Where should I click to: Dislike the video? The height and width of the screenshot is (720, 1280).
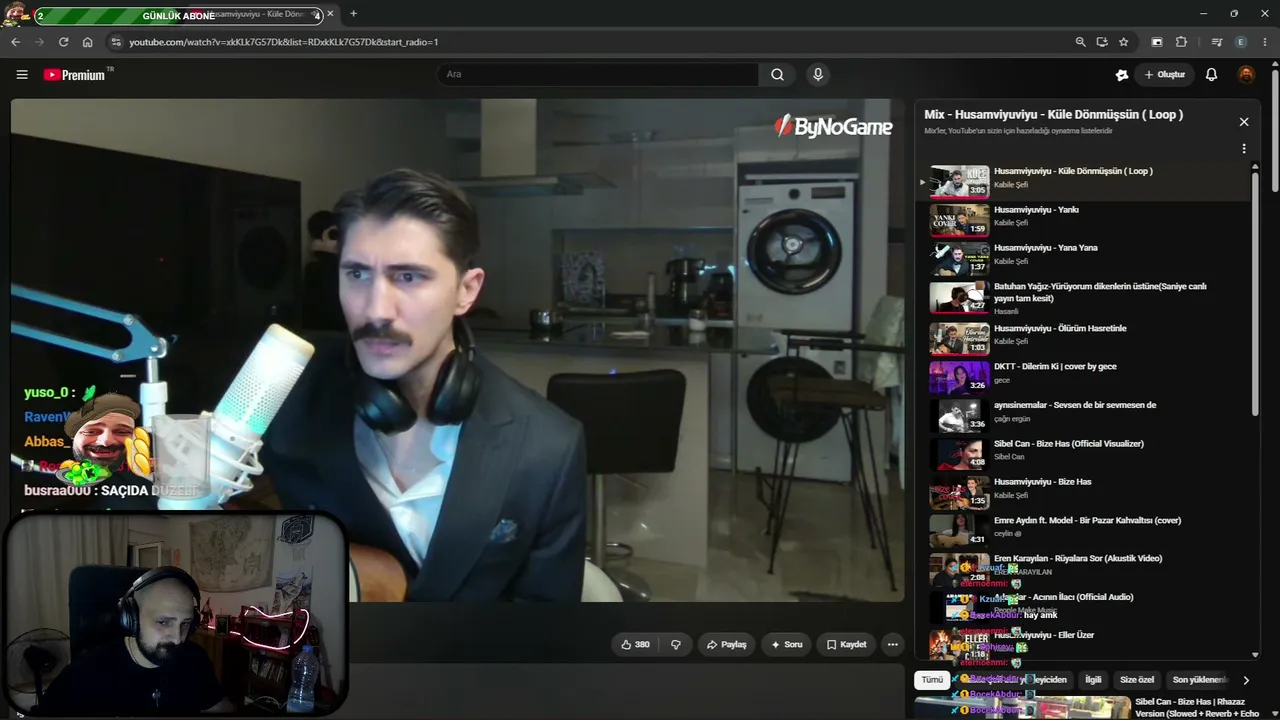(676, 645)
